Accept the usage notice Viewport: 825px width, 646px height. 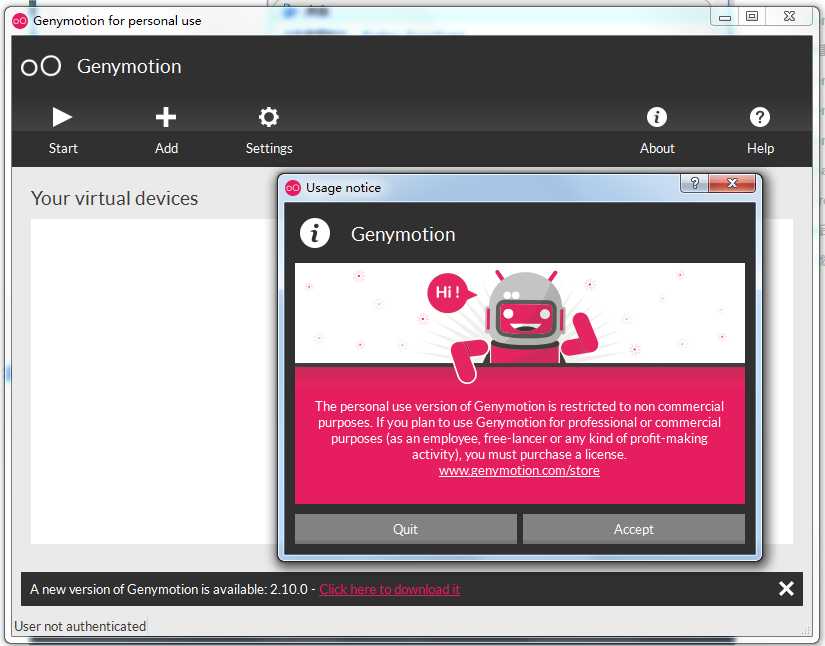[633, 529]
